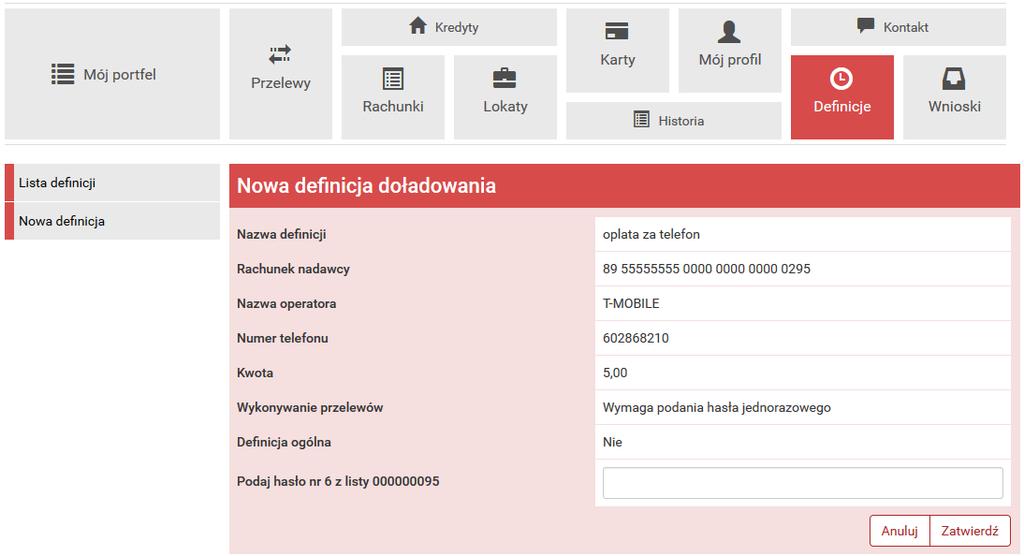
Task: Open the Mój portfel list icon
Action: click(x=63, y=74)
